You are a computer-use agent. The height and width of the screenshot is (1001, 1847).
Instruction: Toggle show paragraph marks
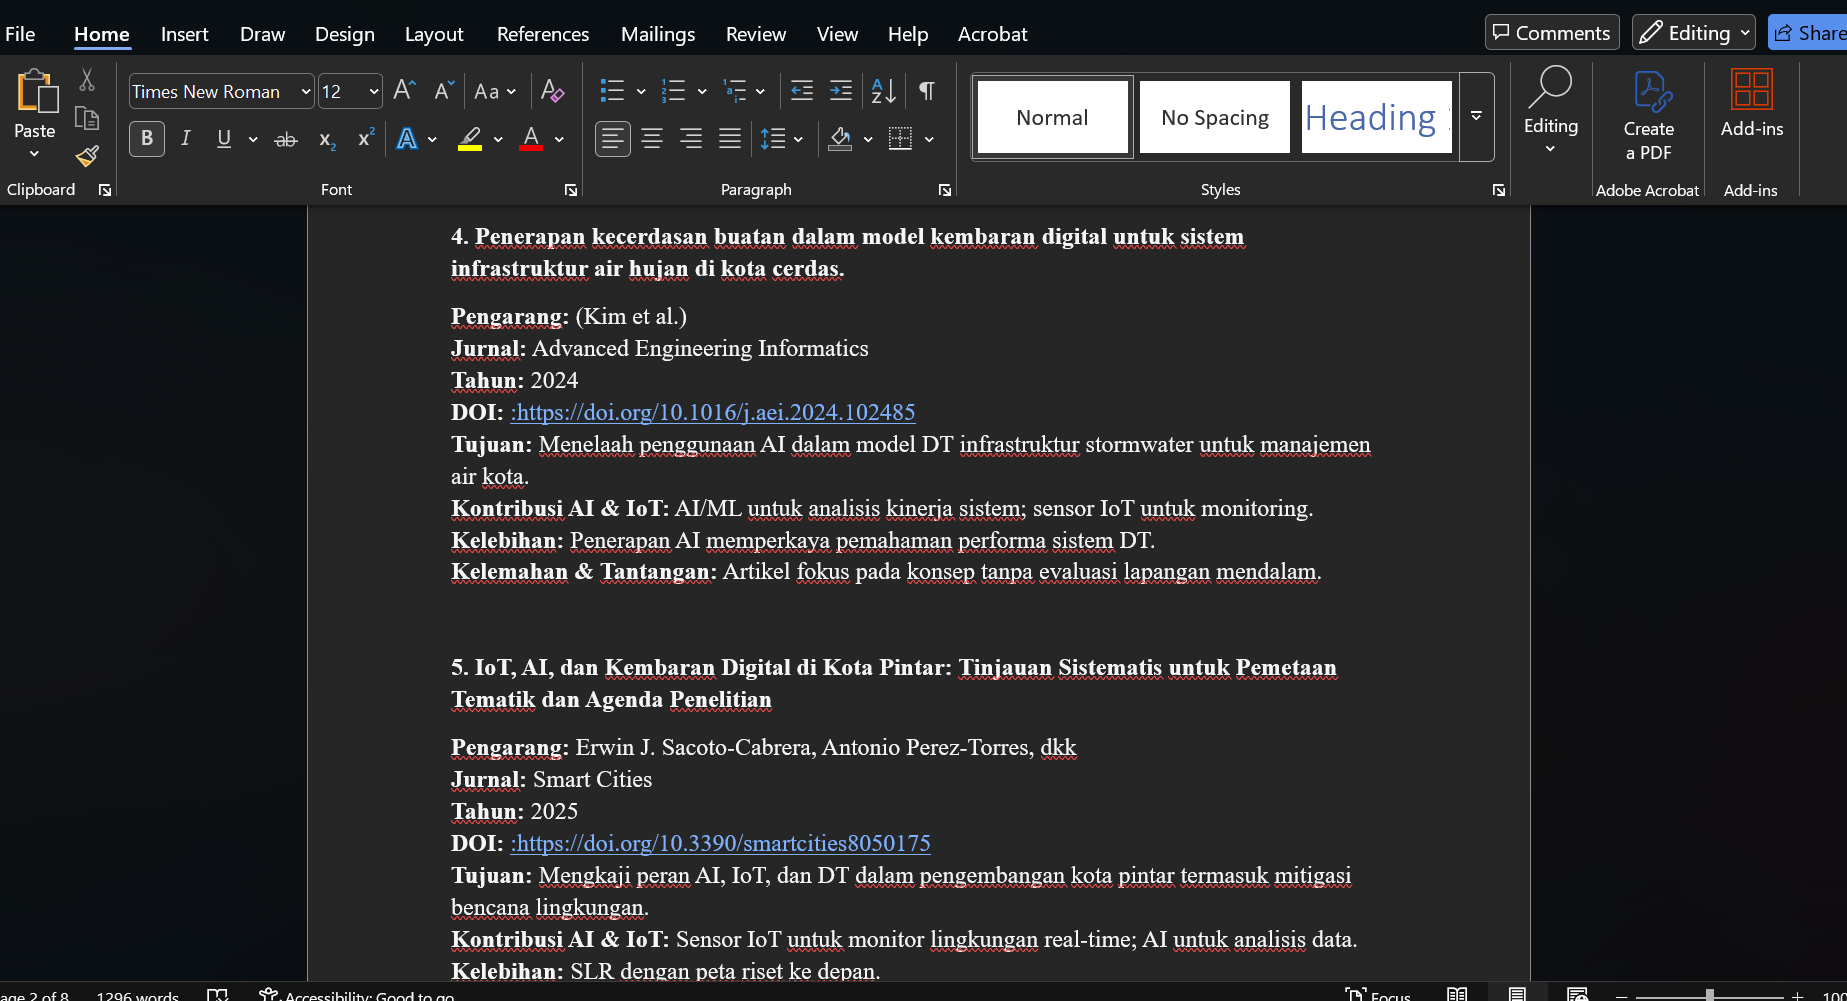click(927, 91)
